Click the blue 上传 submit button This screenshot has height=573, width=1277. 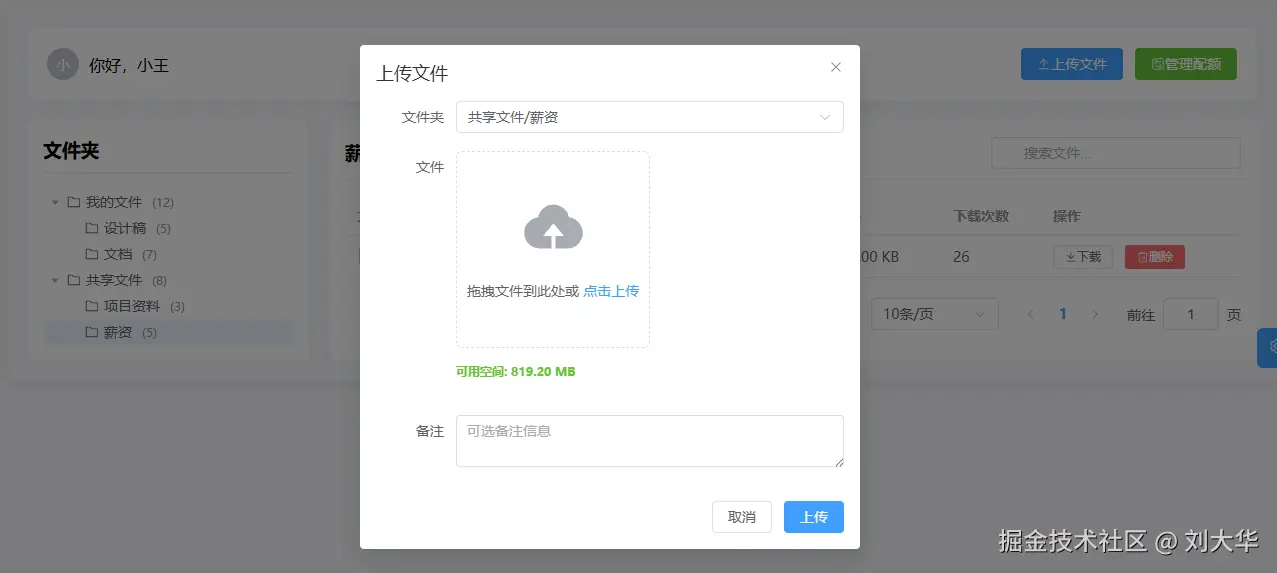coord(814,517)
